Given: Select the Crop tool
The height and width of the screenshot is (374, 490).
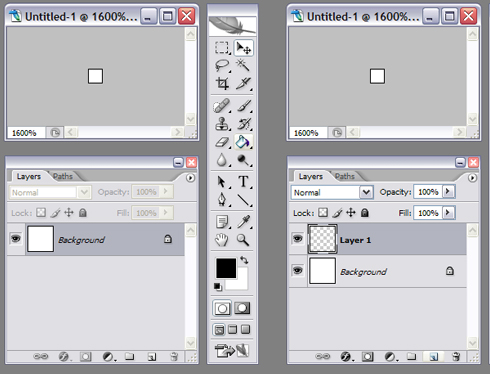Looking at the screenshot, I should tap(222, 83).
